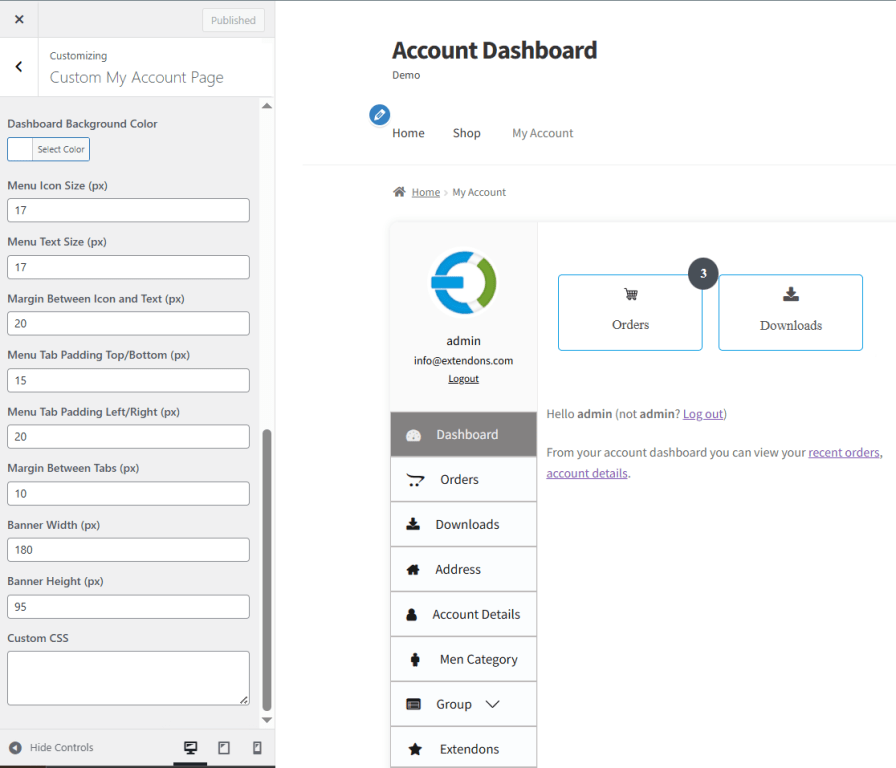
Task: Switch preview to mobile view
Action: [x=255, y=747]
